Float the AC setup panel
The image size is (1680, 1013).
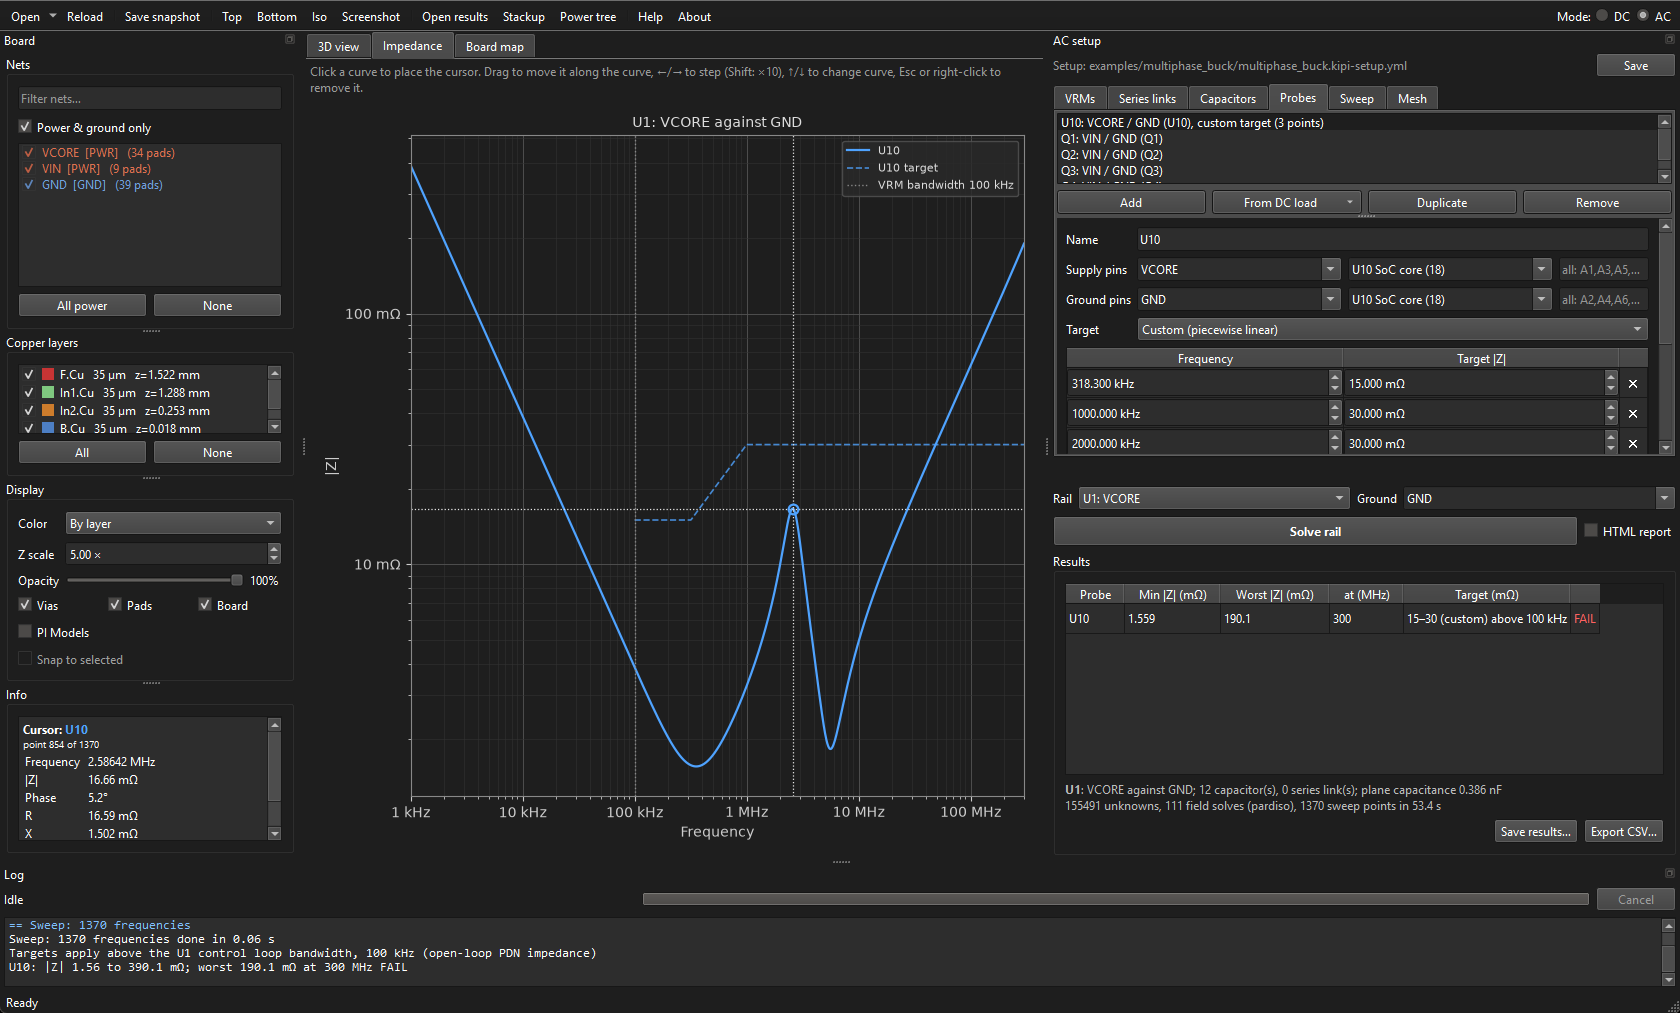[x=1669, y=40]
